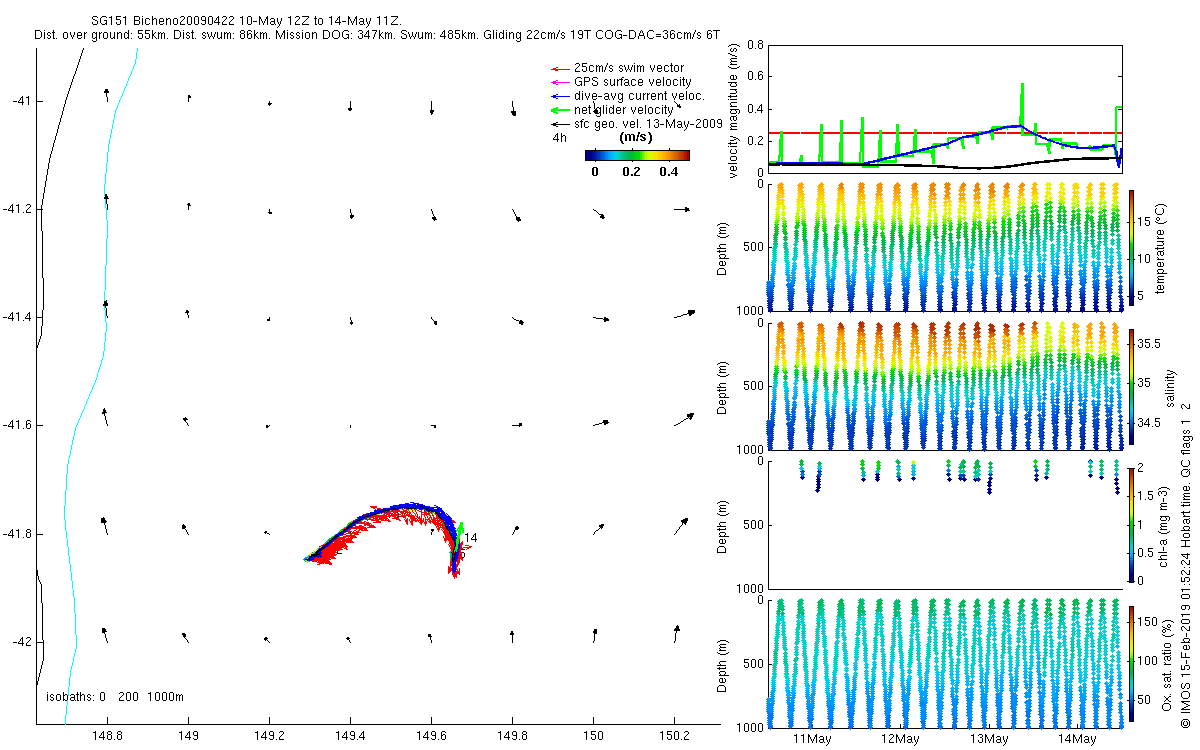Click latitude tick label '-41.2'
Image resolution: width=1200 pixels, height=750 pixels.
[20, 209]
